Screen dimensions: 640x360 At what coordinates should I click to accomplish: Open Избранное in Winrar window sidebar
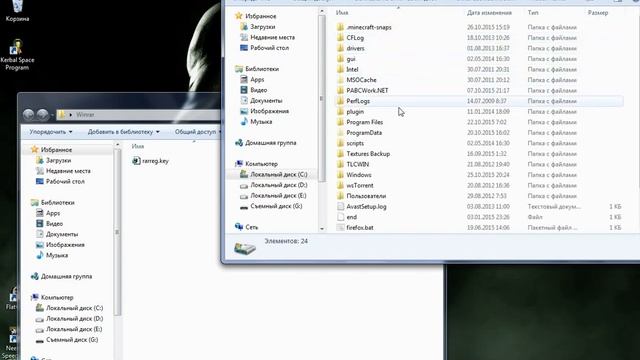[x=51, y=150]
